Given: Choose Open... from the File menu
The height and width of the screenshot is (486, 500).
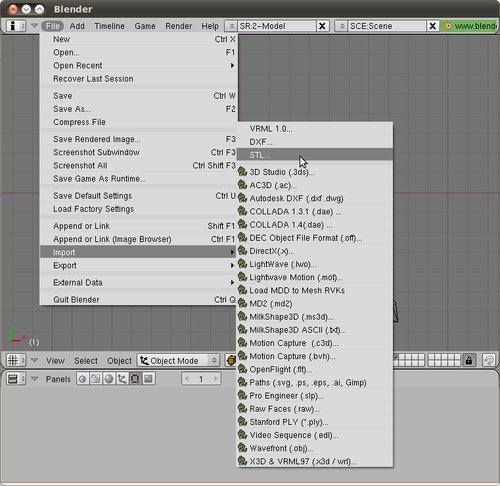Looking at the screenshot, I should pyautogui.click(x=138, y=52).
